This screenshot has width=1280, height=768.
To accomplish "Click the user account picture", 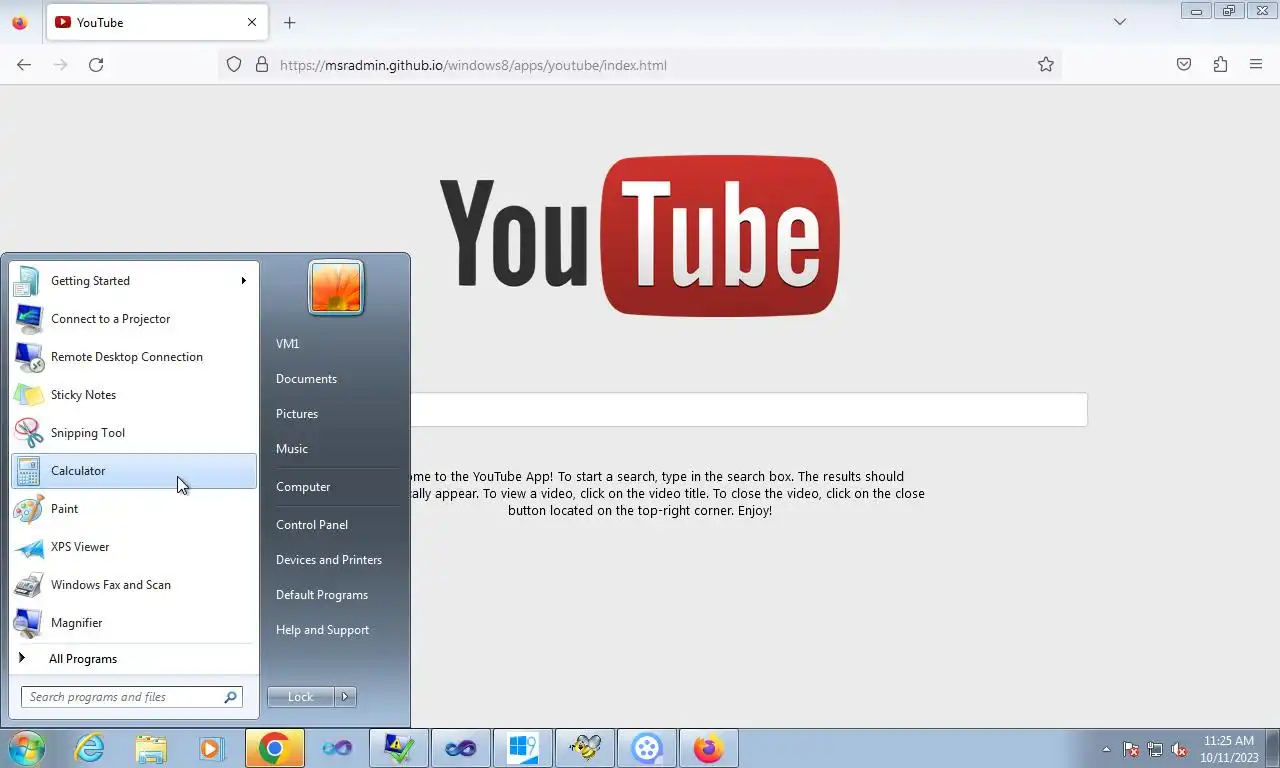I will pos(336,287).
